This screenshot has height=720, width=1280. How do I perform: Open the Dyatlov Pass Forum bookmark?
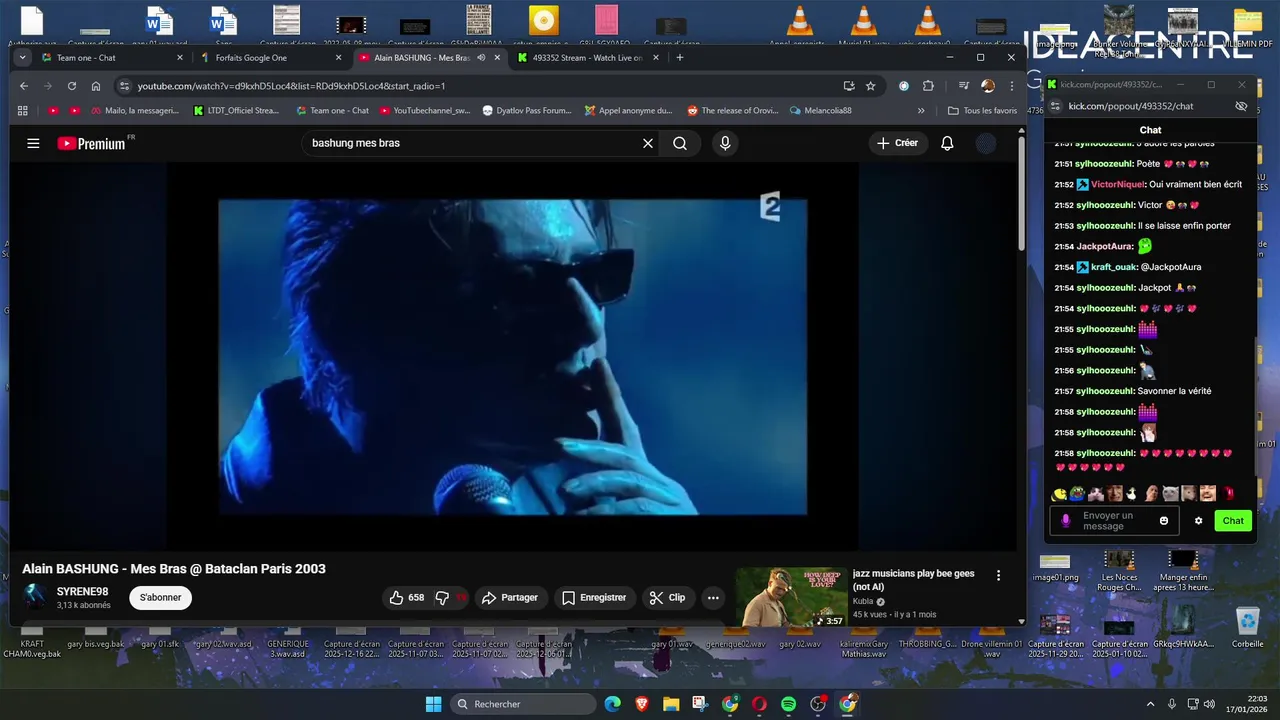[527, 111]
